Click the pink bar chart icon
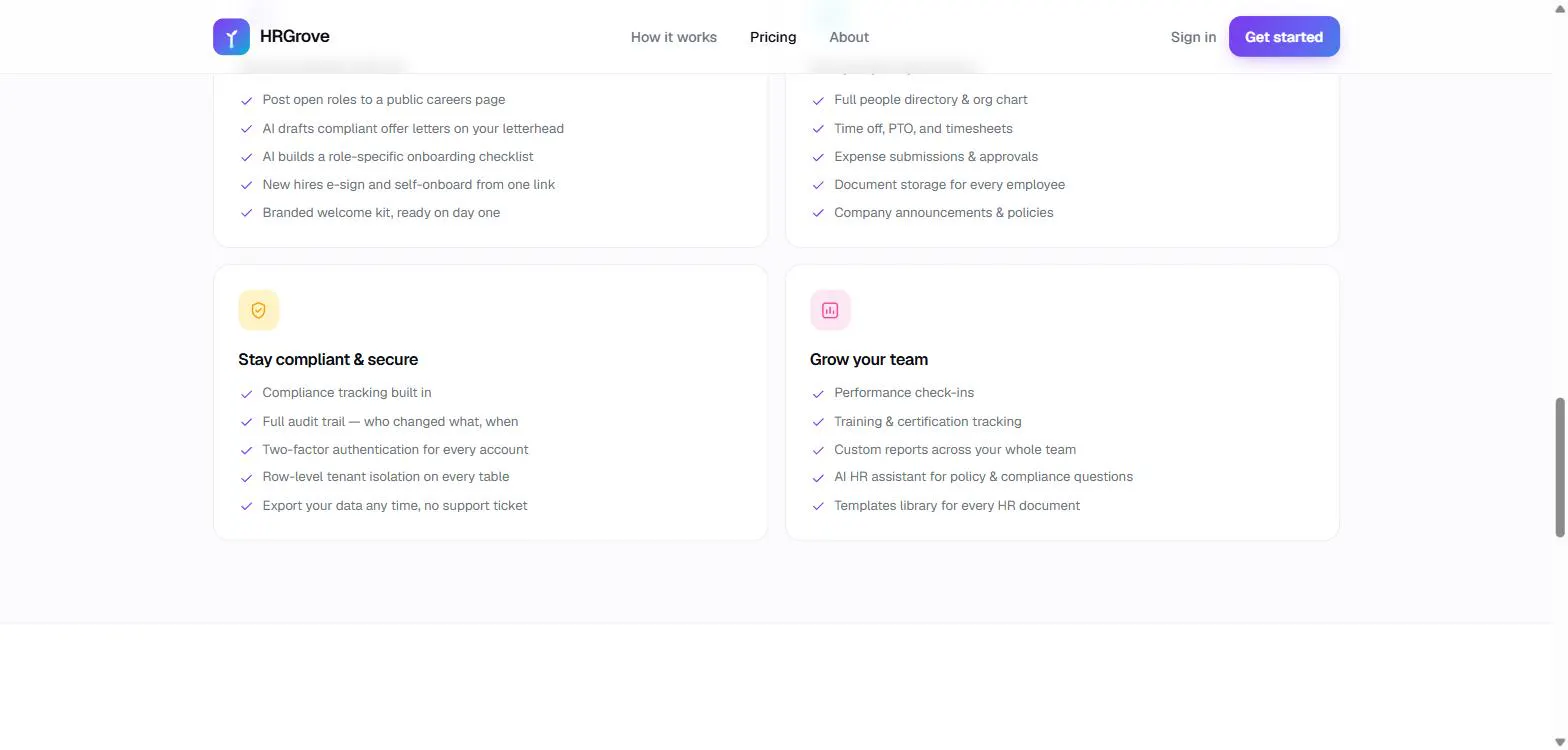The image size is (1568, 750). [x=830, y=310]
